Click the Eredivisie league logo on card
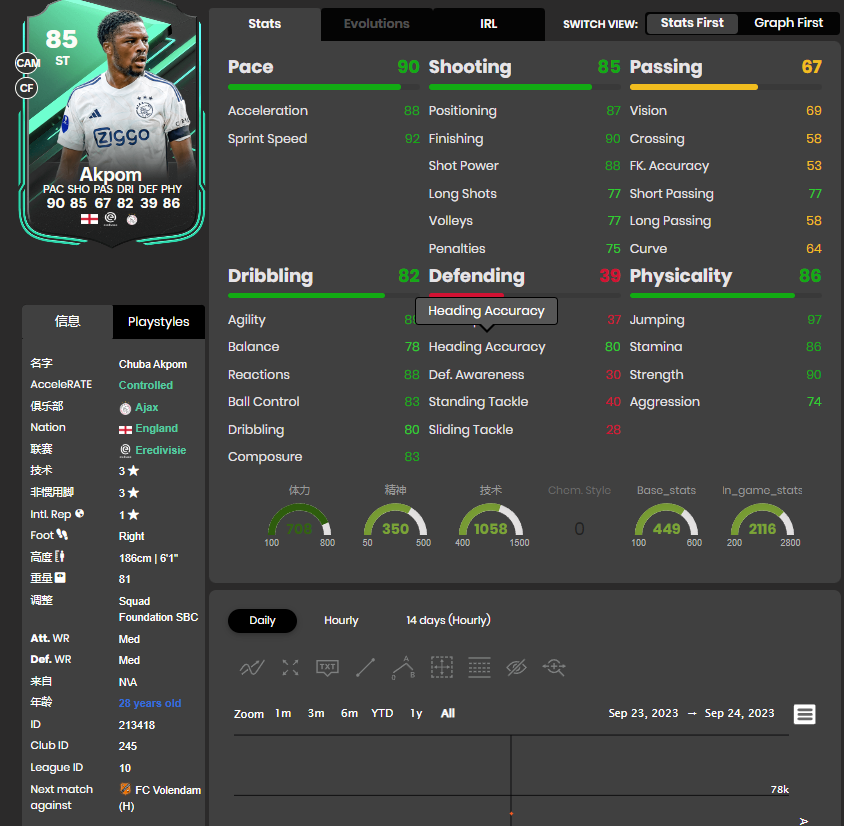The width and height of the screenshot is (844, 826). [110, 219]
